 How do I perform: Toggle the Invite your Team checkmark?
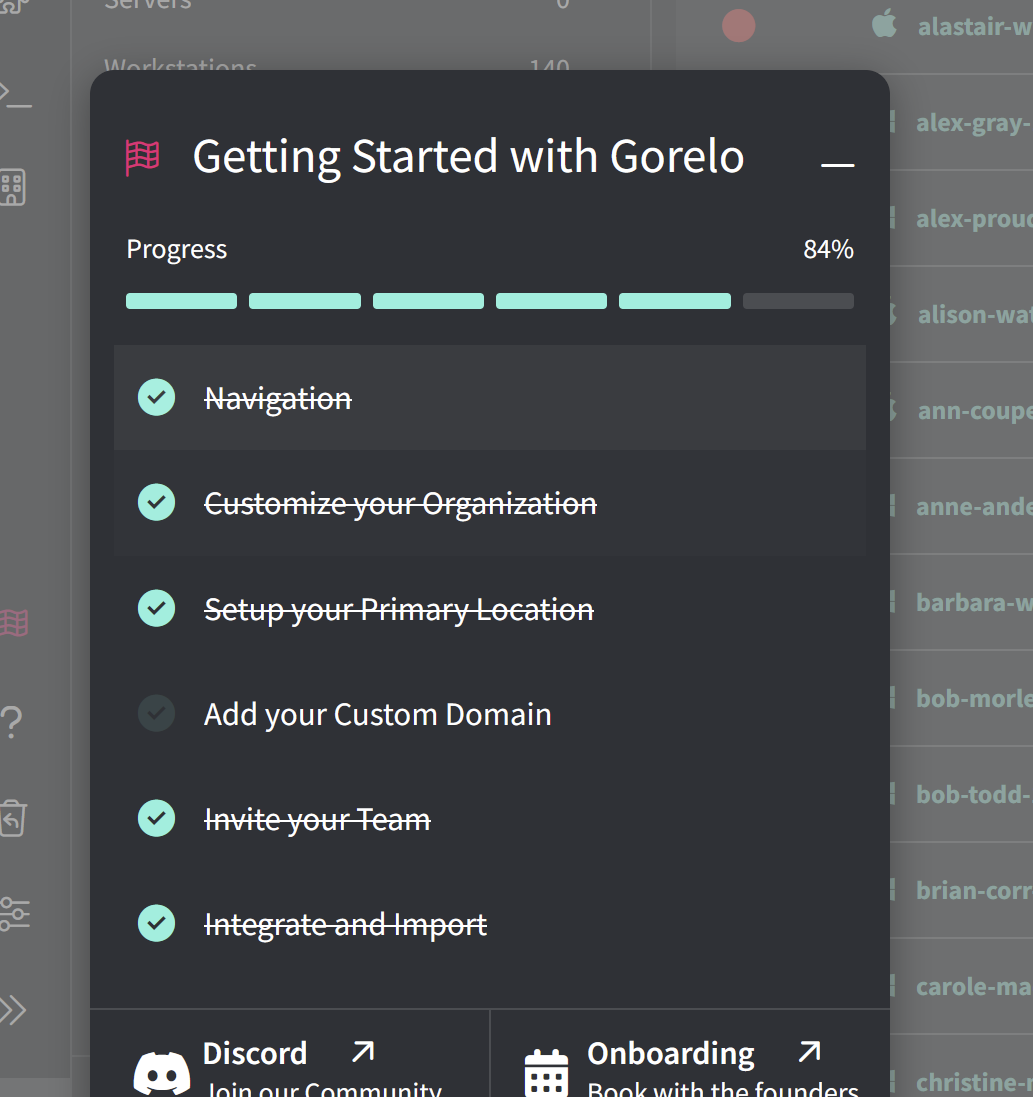[156, 819]
